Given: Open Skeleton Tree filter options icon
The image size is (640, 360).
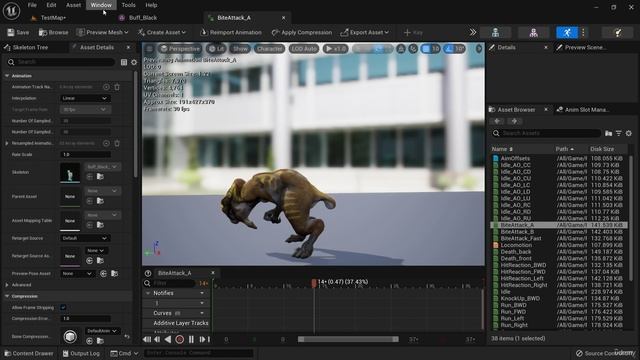Looking at the screenshot, I should [124, 62].
